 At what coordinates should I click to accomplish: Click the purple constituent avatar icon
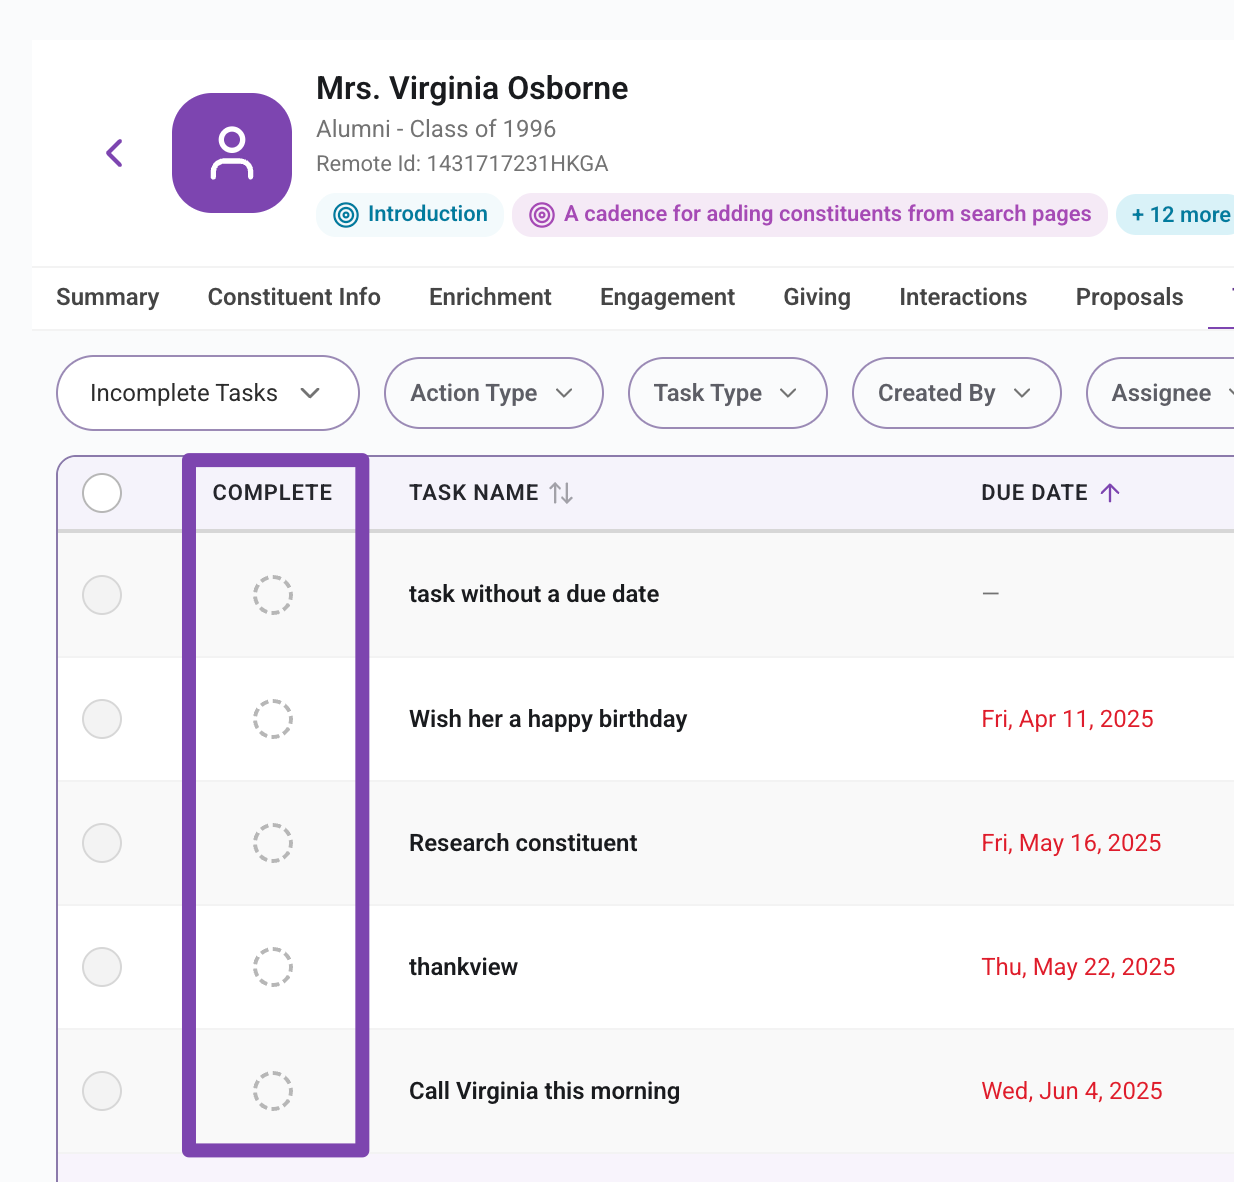coord(232,153)
